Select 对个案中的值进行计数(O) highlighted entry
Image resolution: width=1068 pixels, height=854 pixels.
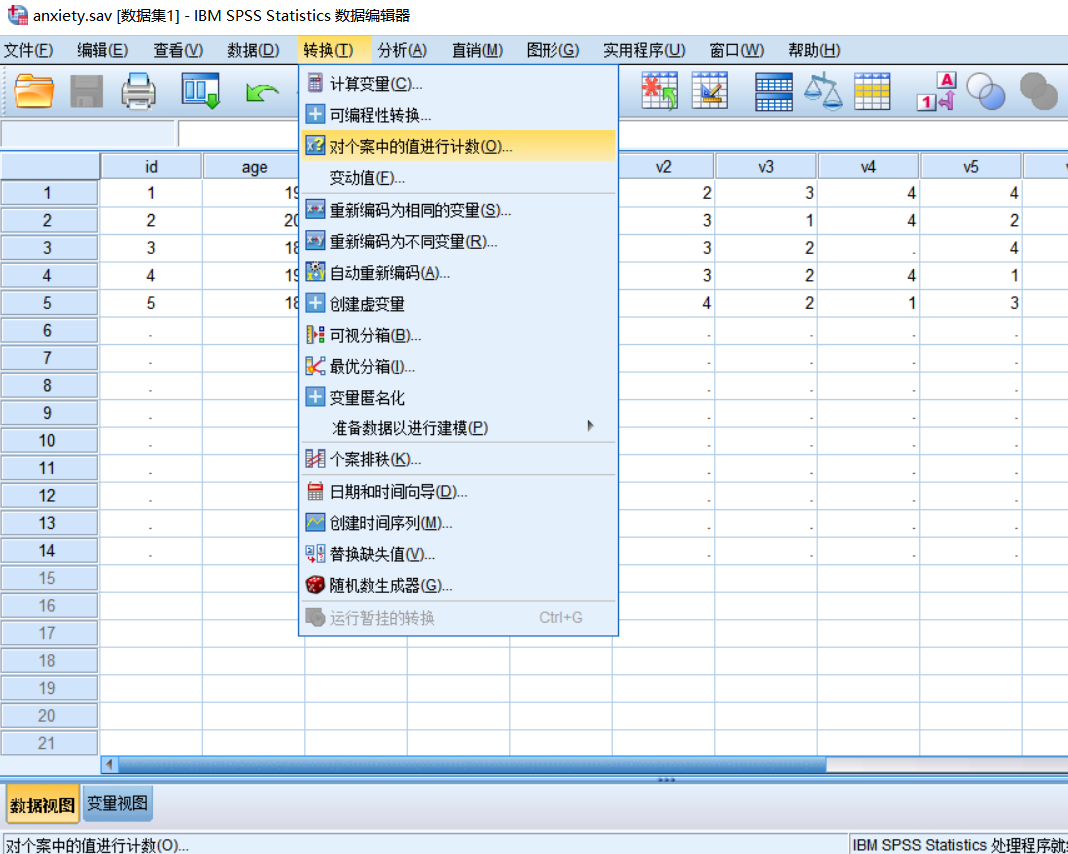[x=458, y=146]
